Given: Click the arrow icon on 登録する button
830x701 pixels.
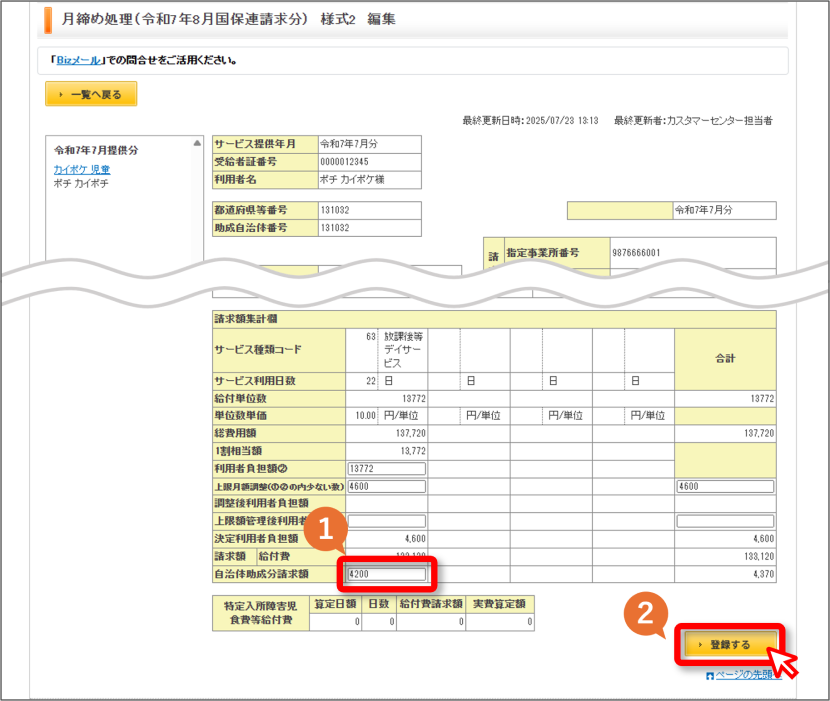Looking at the screenshot, I should coord(700,644).
